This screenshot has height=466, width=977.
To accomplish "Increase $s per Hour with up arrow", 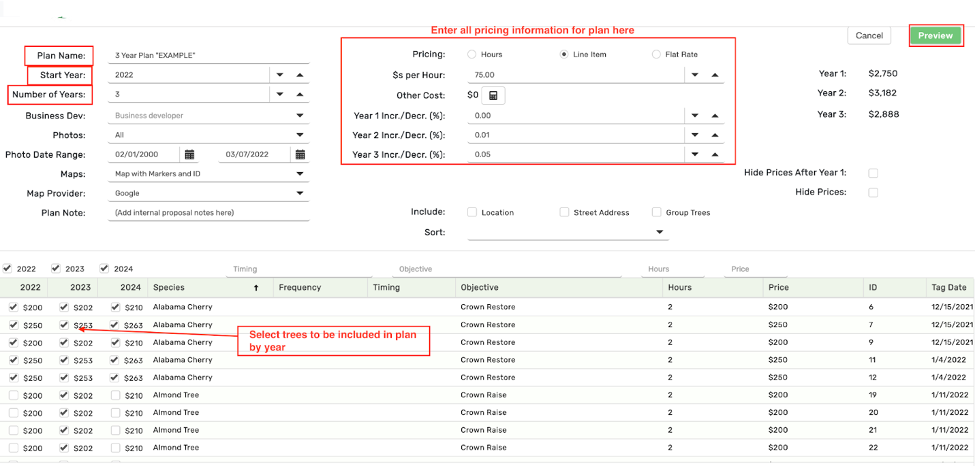I will (714, 75).
